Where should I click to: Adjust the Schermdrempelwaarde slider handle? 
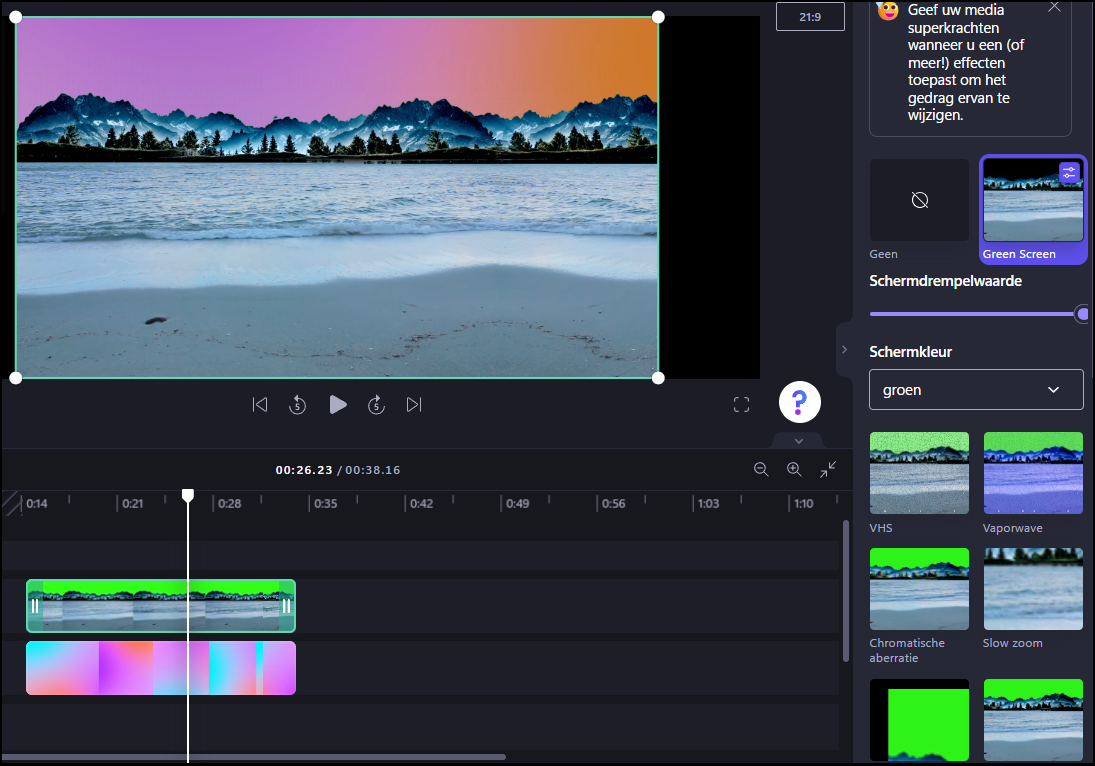click(1082, 314)
